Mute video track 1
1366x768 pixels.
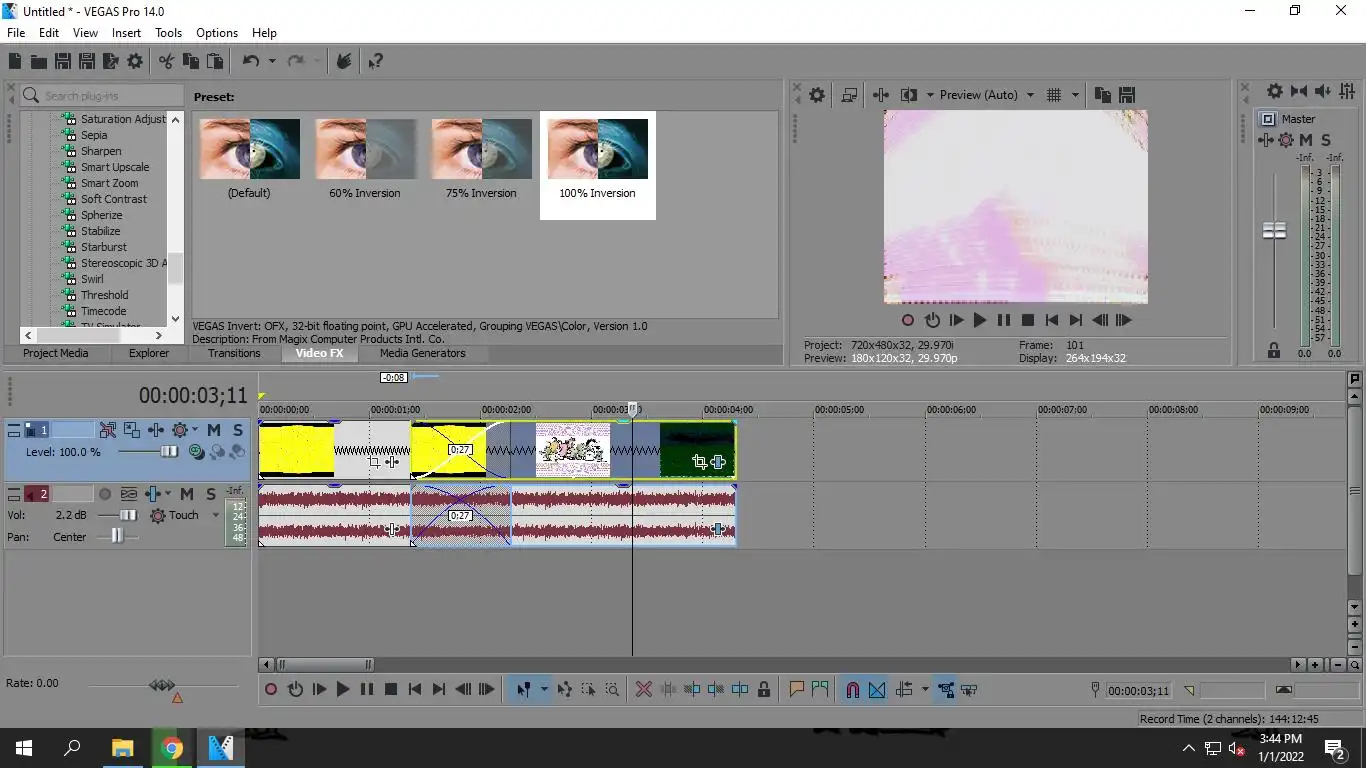tap(214, 430)
